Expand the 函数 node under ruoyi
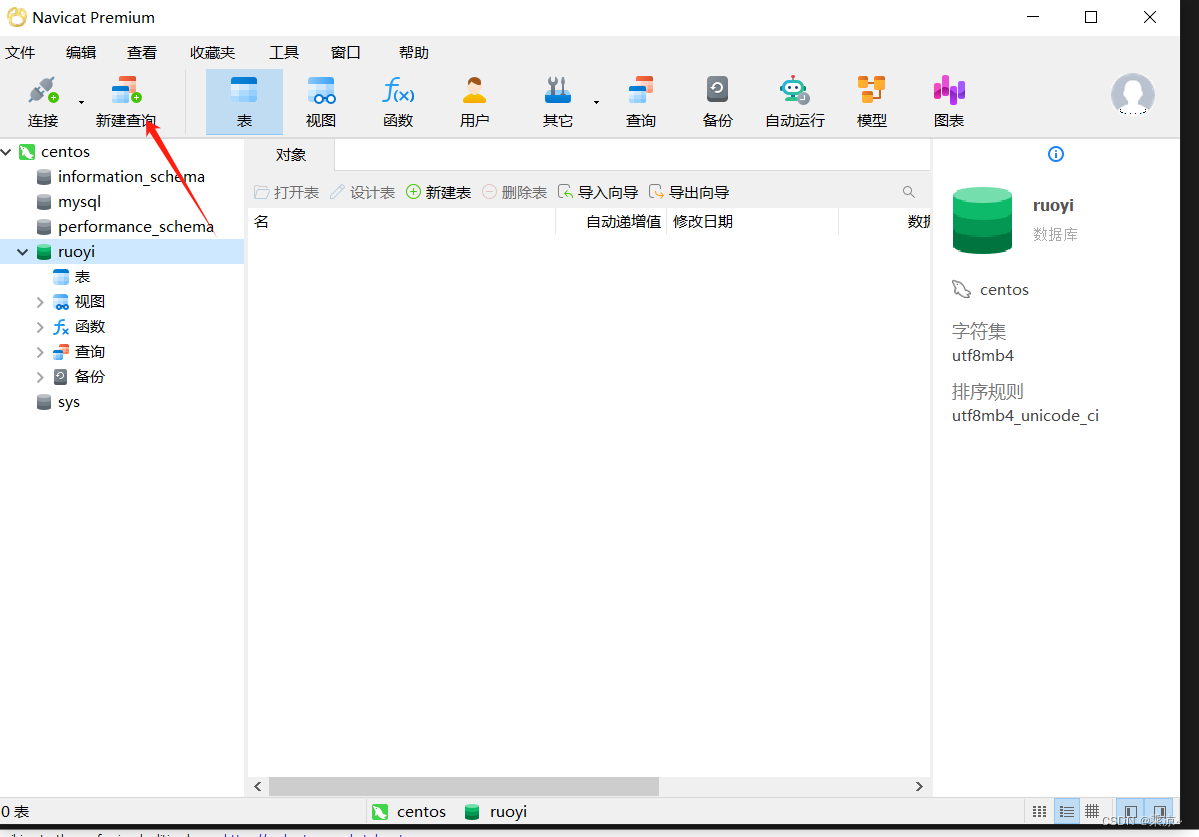 [40, 327]
